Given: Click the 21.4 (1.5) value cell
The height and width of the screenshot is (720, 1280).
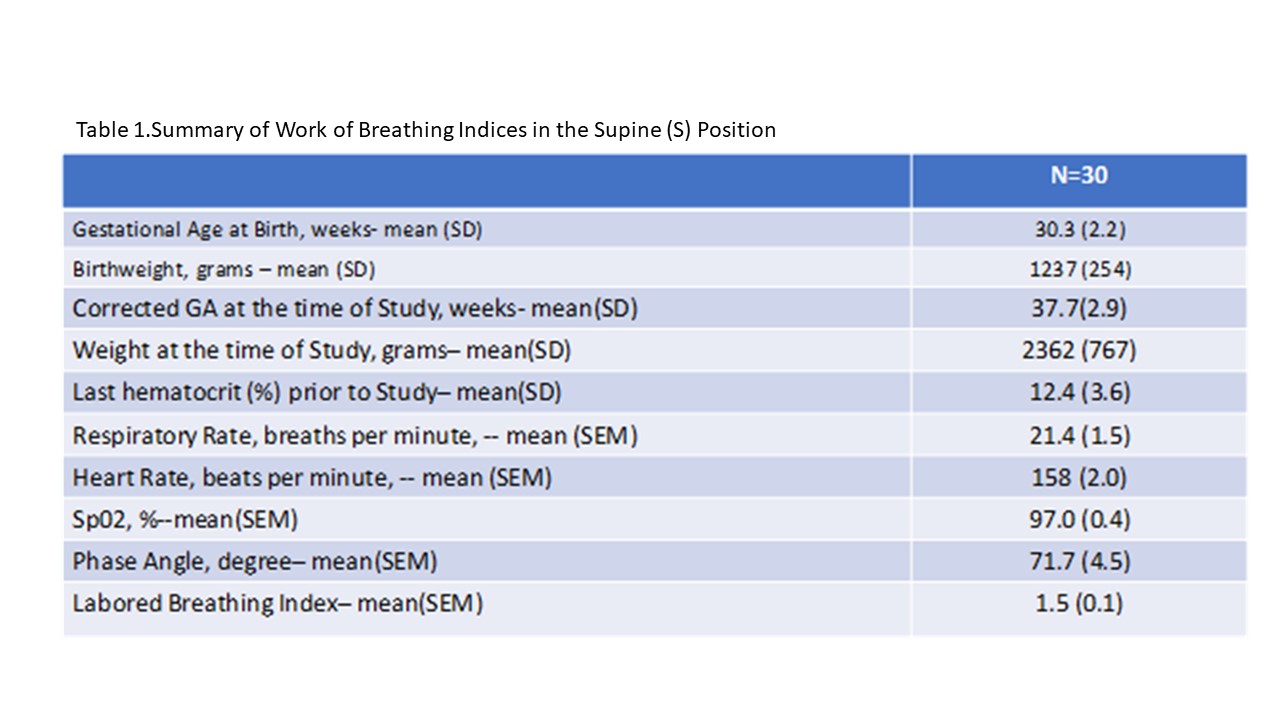Looking at the screenshot, I should [x=1079, y=436].
